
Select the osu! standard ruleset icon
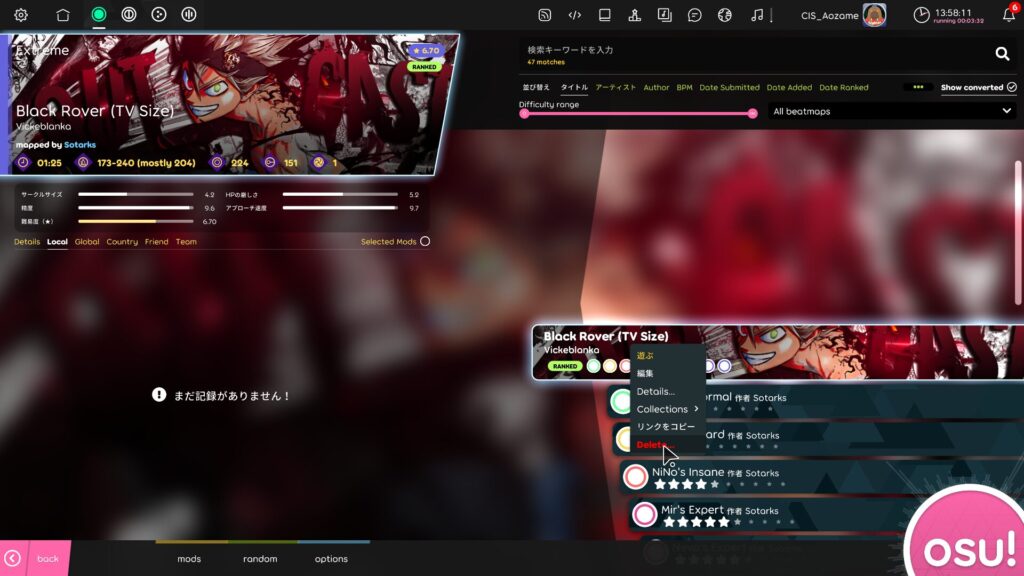99,14
